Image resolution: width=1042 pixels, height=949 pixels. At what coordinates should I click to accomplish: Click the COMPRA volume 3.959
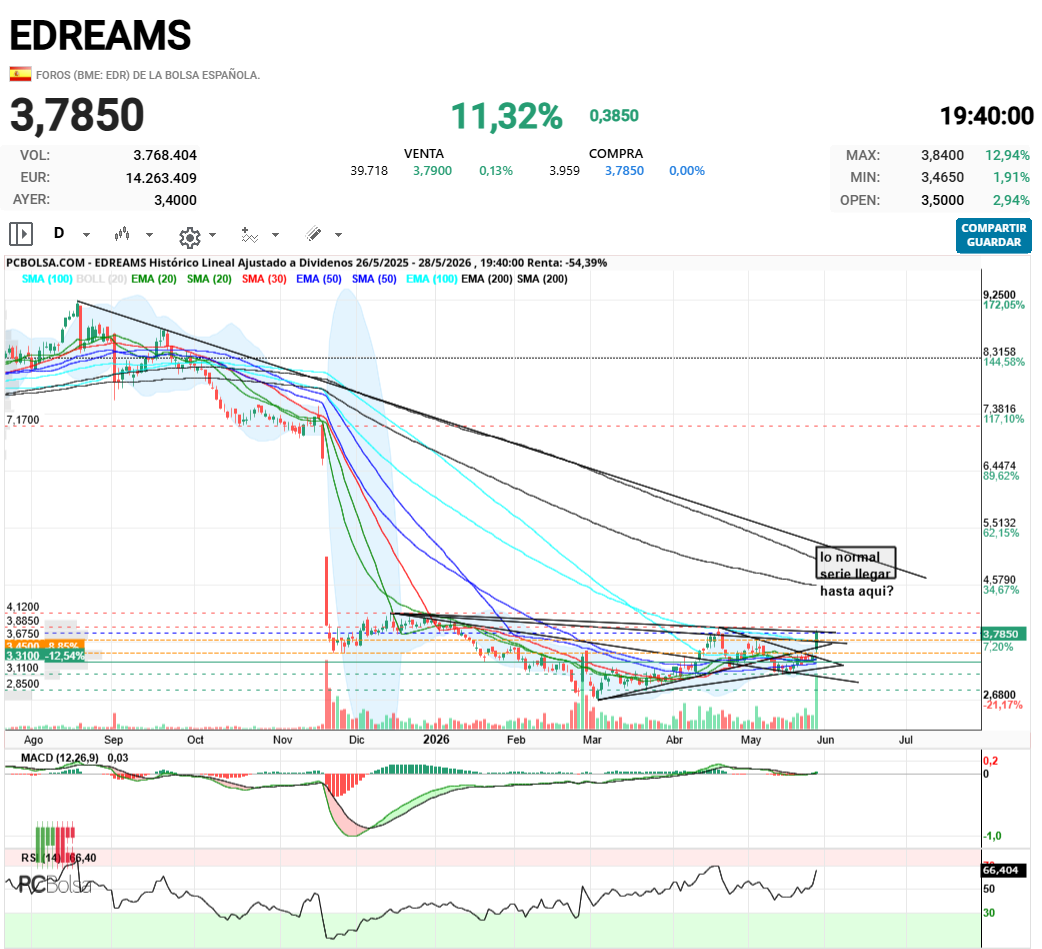point(564,171)
